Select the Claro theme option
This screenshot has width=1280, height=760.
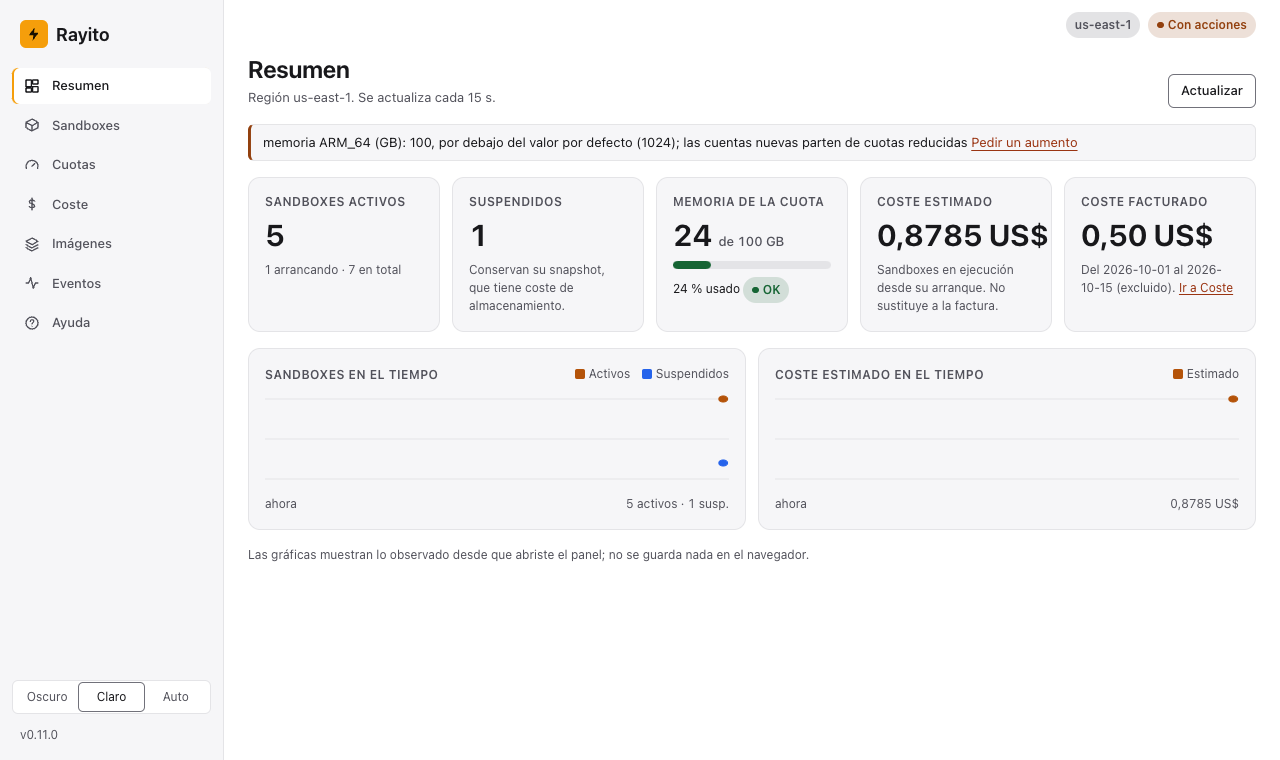[112, 697]
